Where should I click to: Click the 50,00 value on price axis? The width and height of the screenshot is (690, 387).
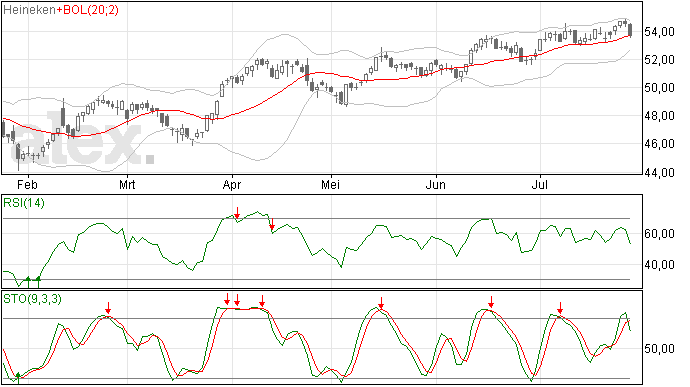(659, 88)
